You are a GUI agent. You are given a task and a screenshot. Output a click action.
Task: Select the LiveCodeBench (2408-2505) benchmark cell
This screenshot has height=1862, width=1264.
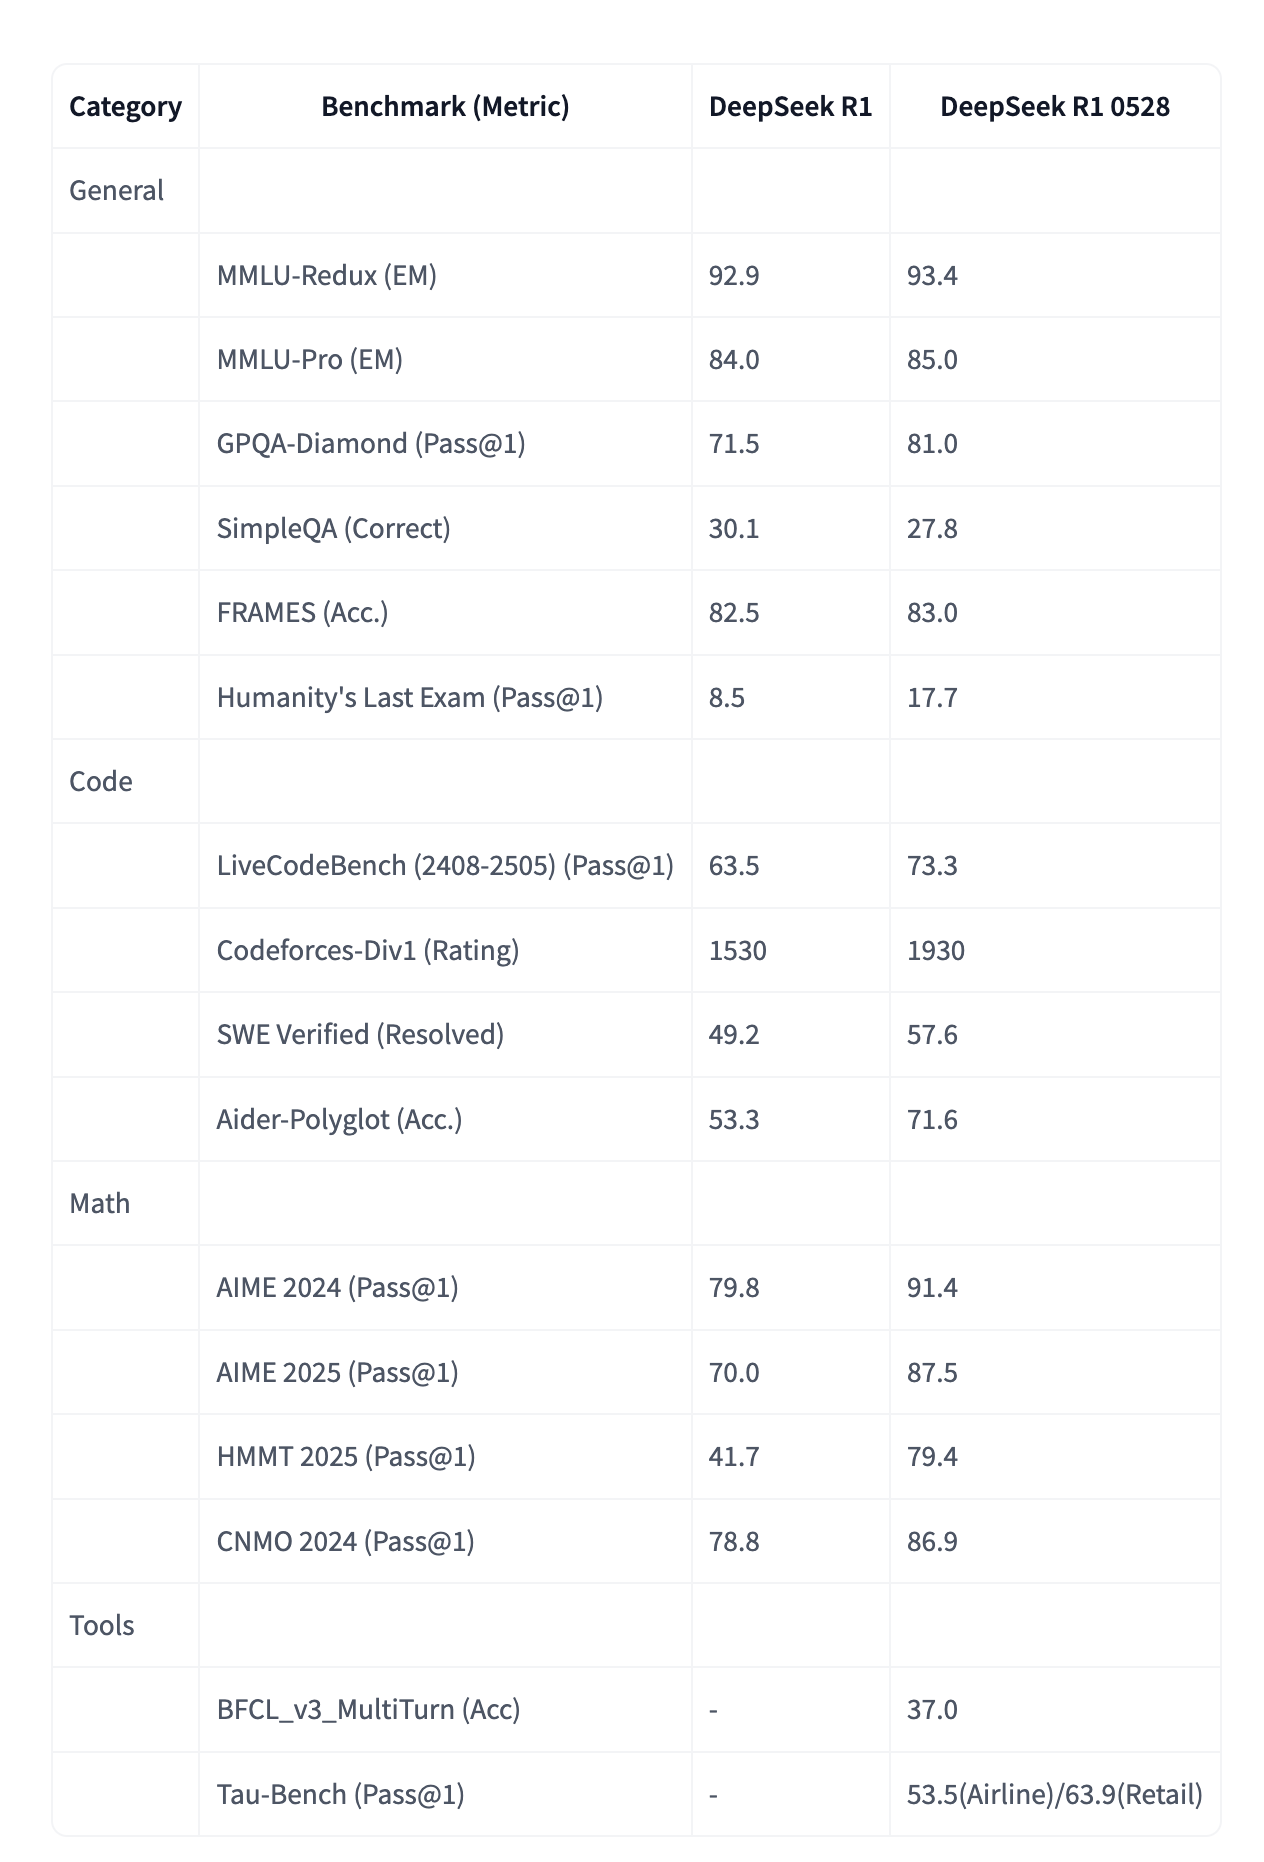pos(445,866)
